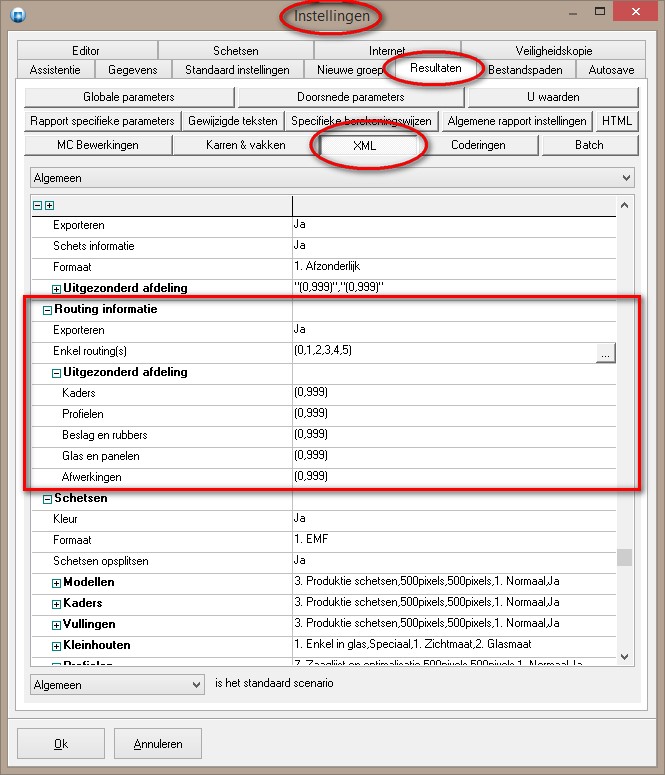Click ellipsis button for Enkel routing(s)

coord(606,353)
